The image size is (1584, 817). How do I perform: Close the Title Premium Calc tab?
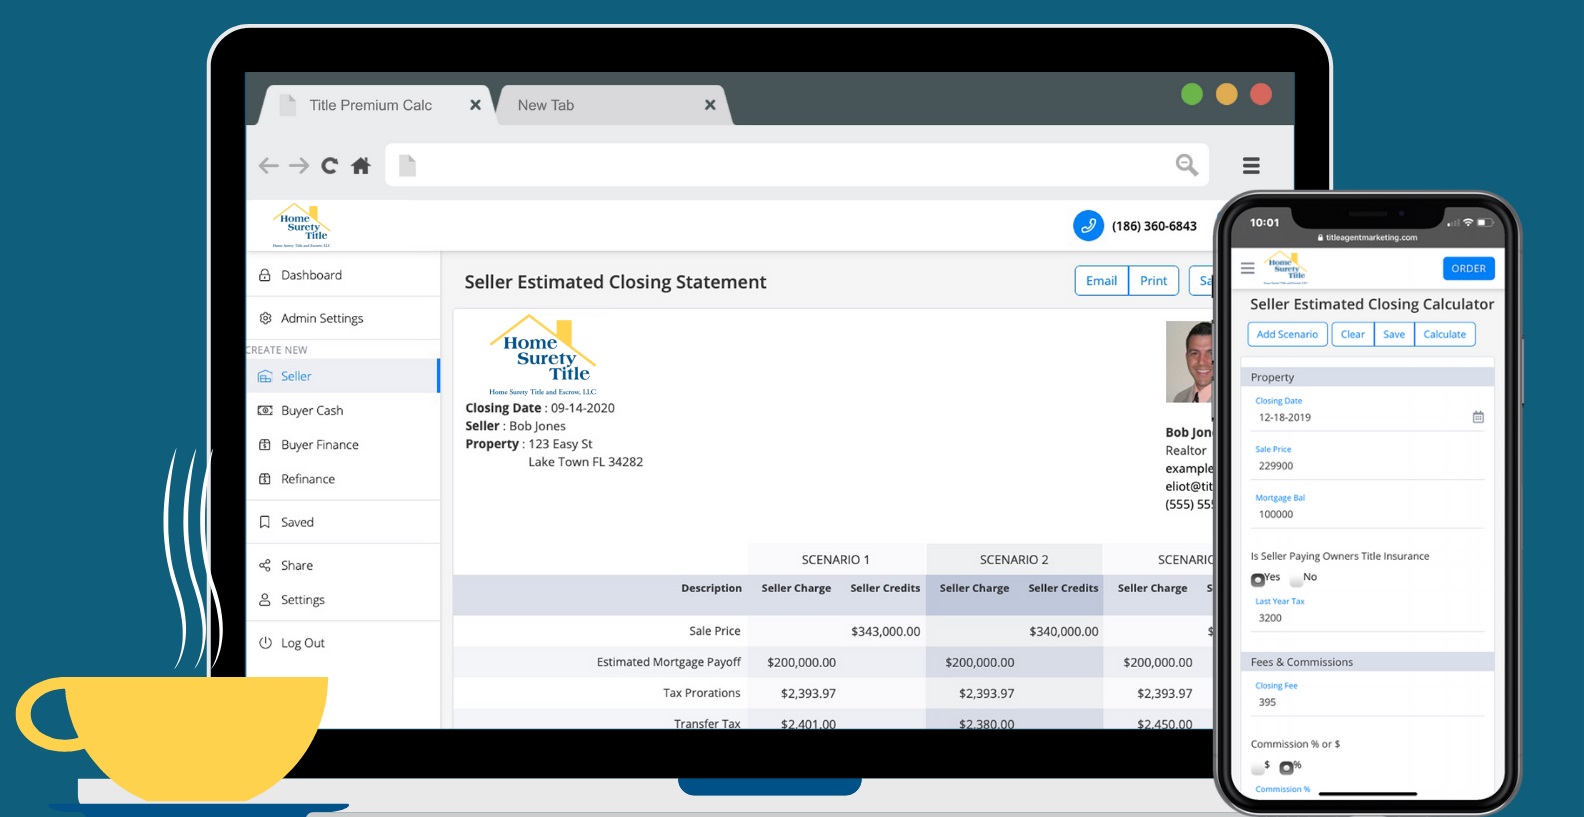475,105
